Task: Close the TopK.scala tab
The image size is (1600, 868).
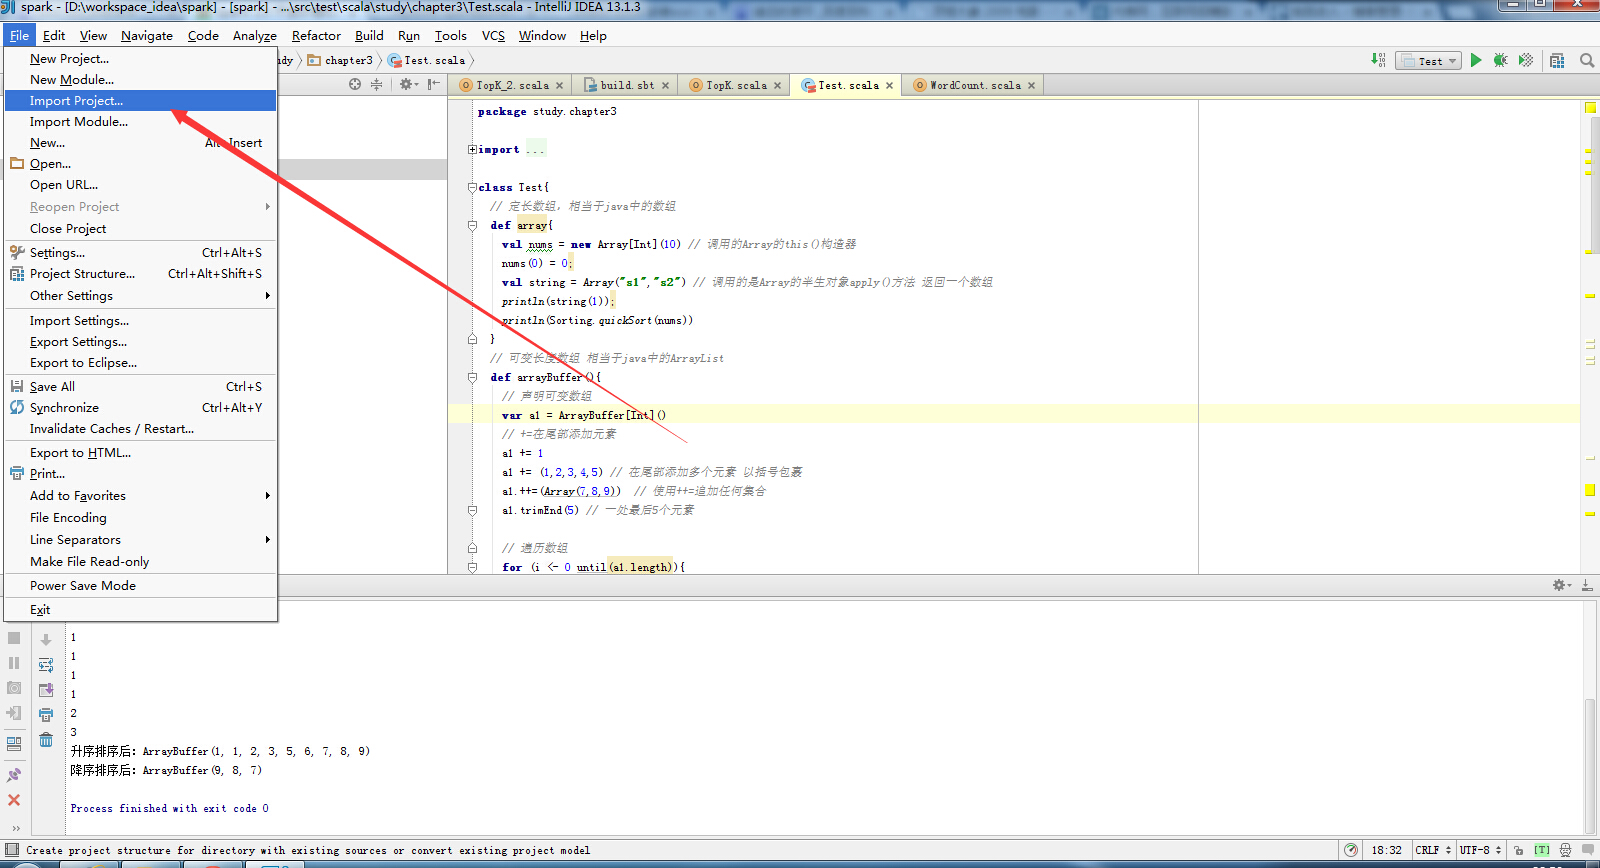Action: click(x=777, y=86)
